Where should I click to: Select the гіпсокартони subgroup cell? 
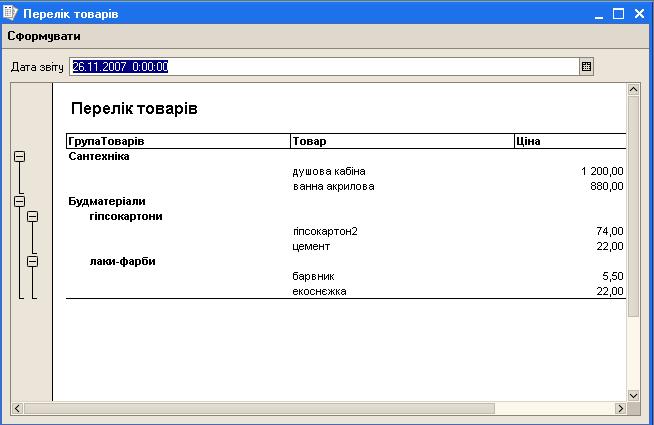coord(126,216)
